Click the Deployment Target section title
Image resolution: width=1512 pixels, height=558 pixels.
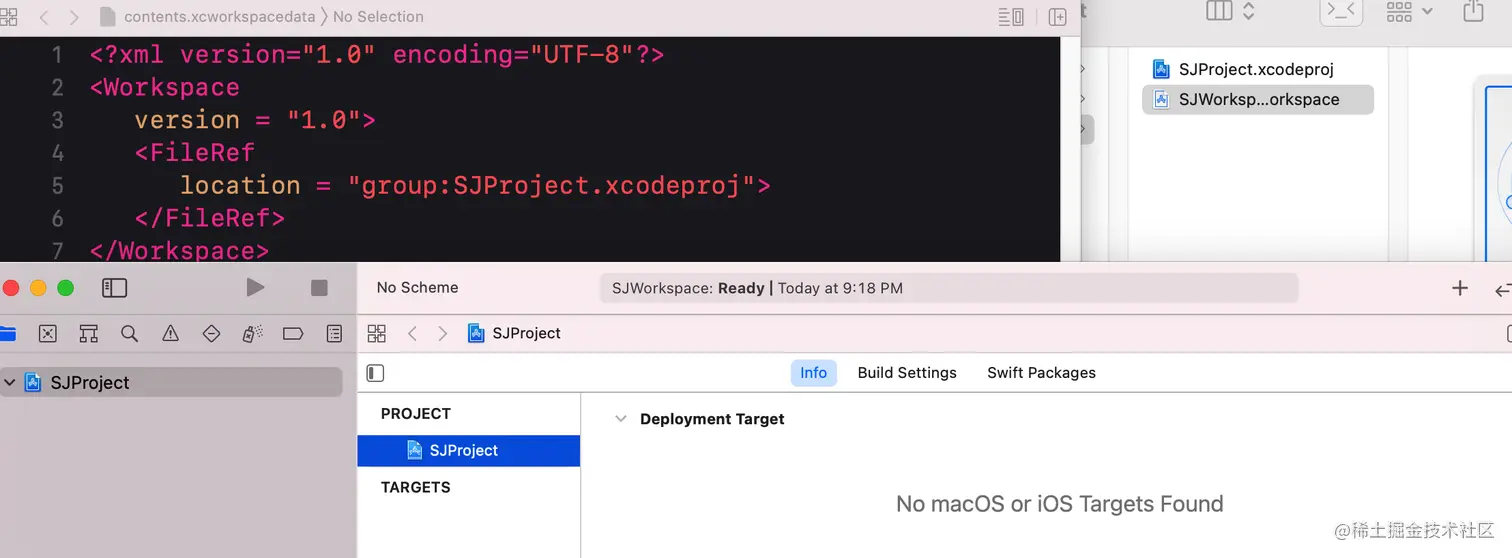click(x=712, y=419)
